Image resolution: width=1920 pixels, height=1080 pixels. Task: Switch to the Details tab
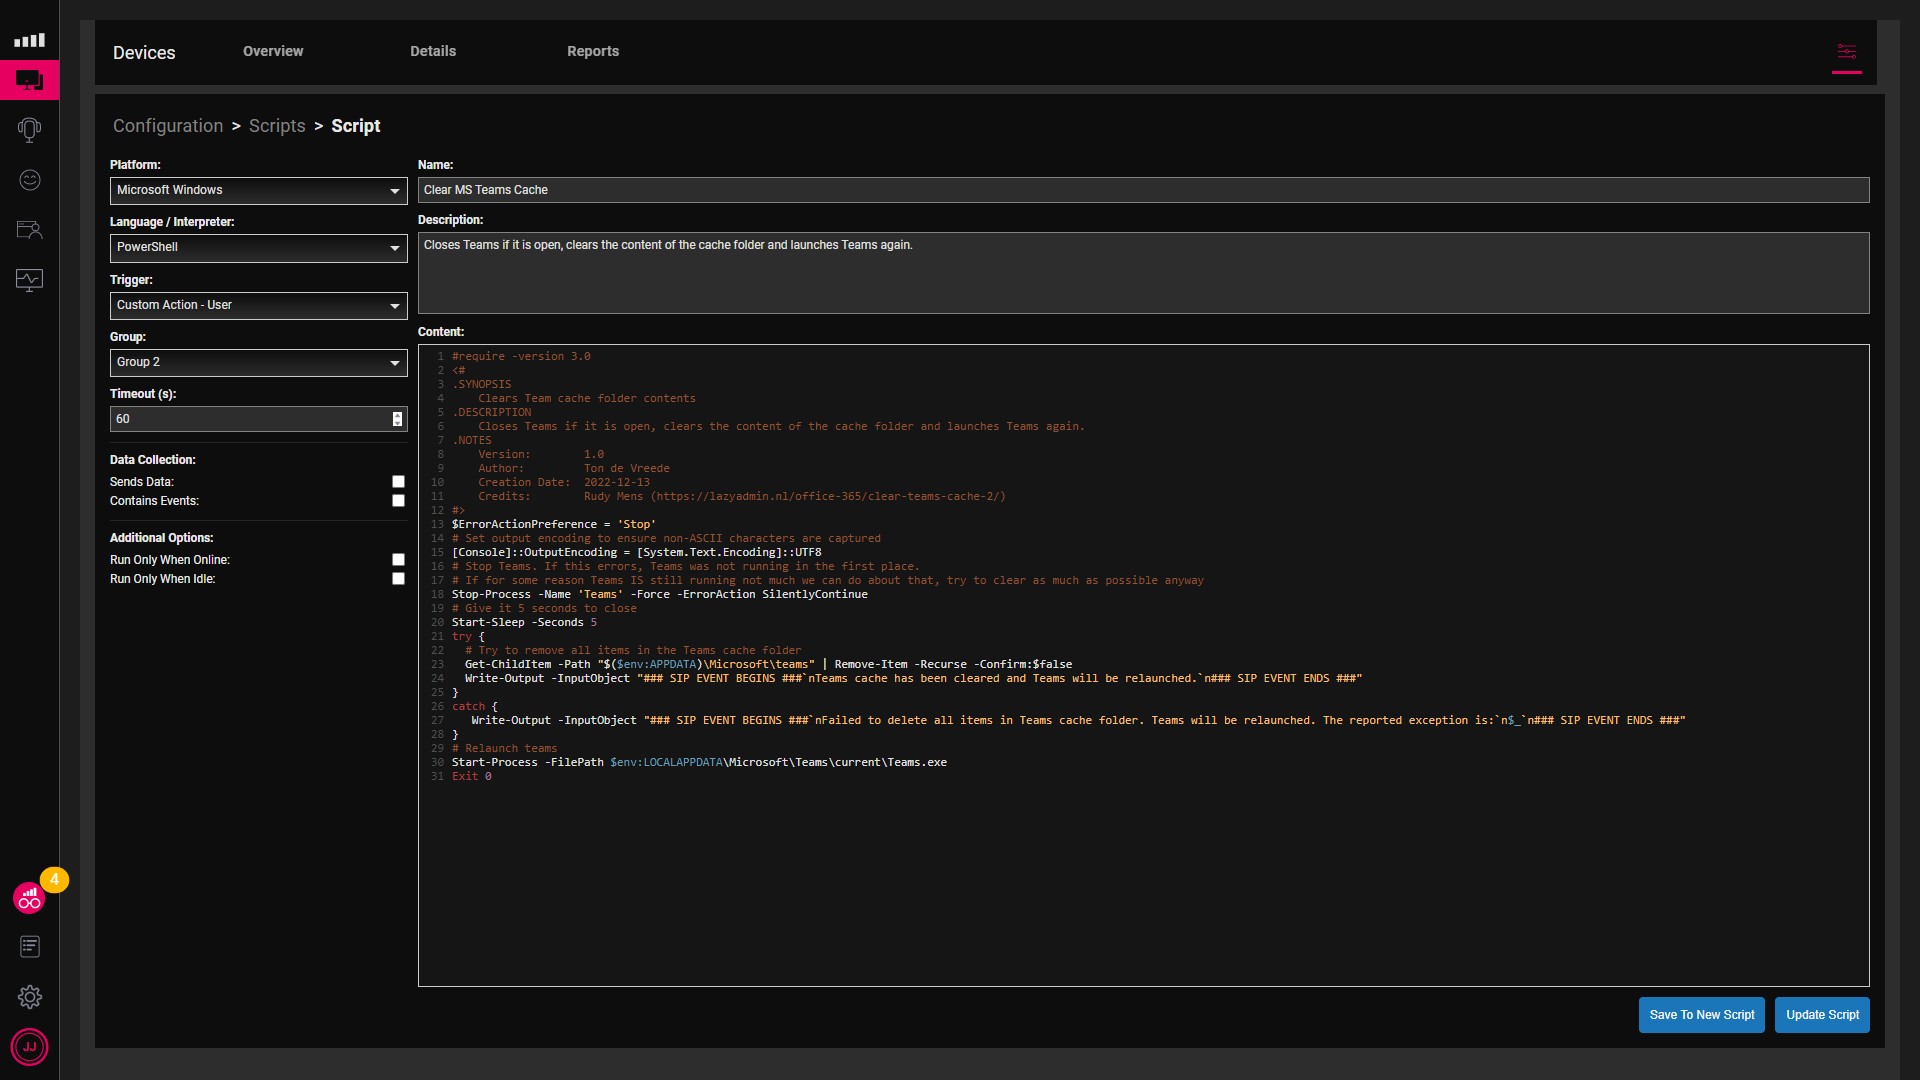coord(433,51)
